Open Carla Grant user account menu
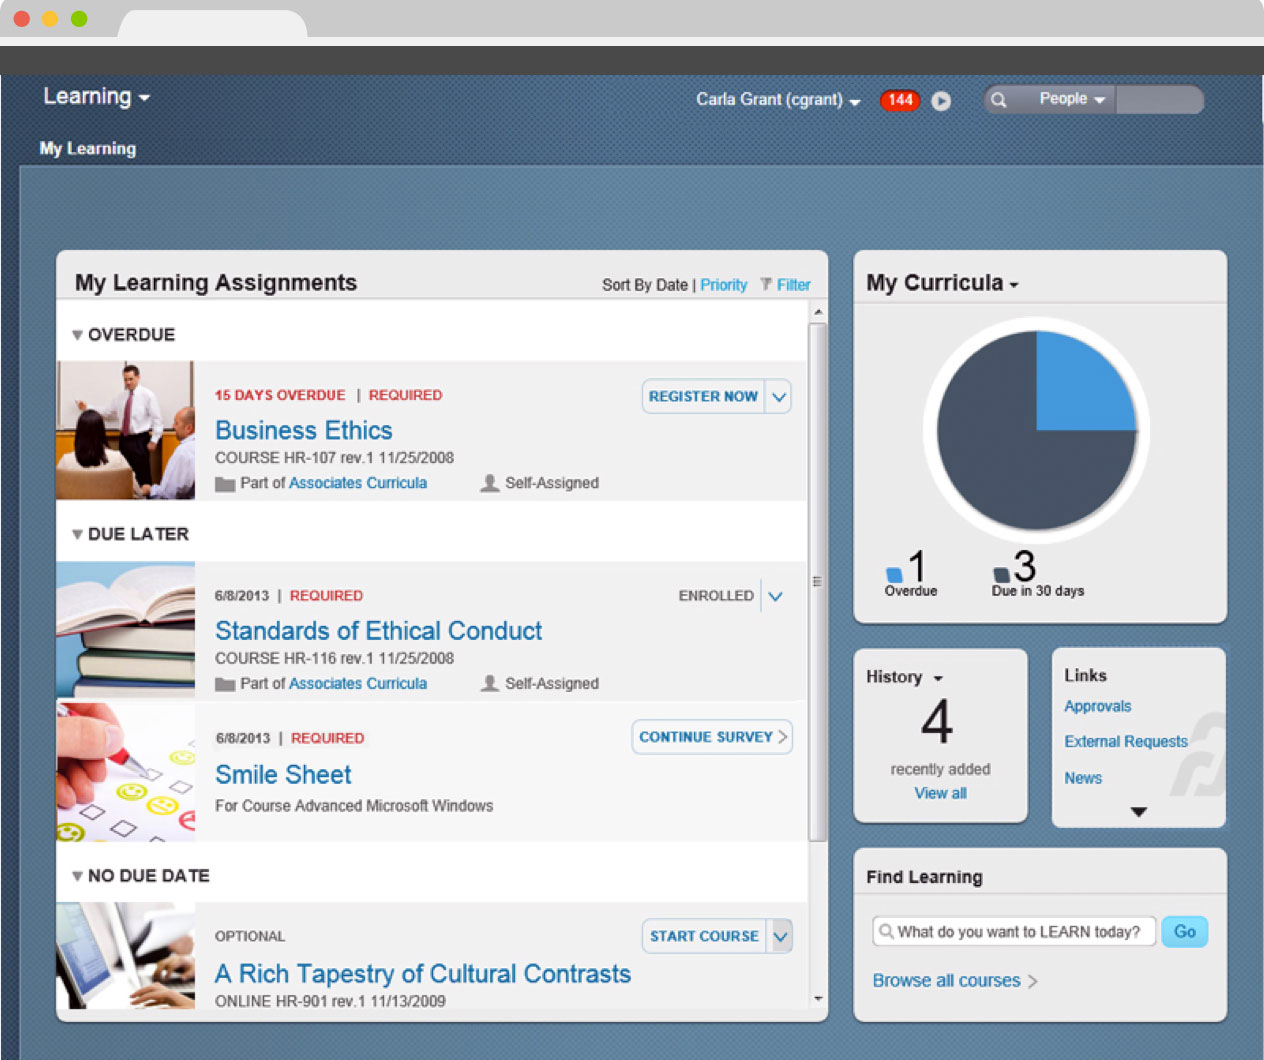 point(778,99)
